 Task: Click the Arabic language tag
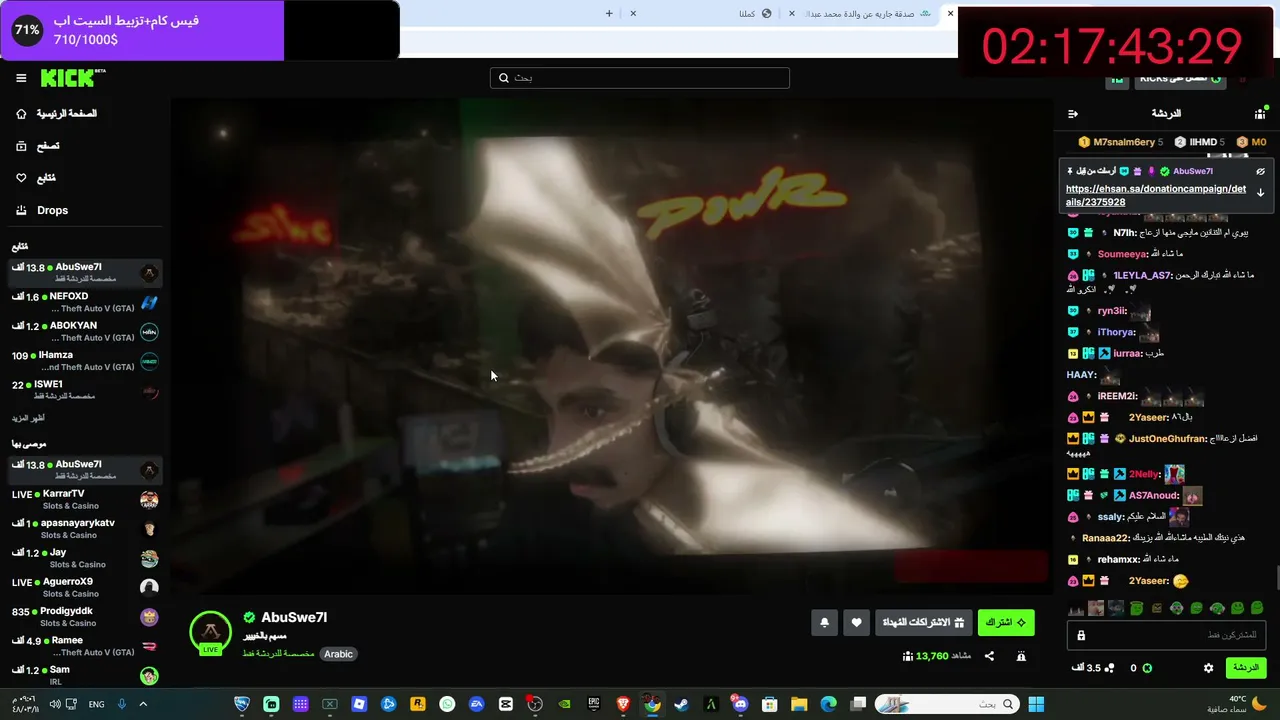(338, 654)
